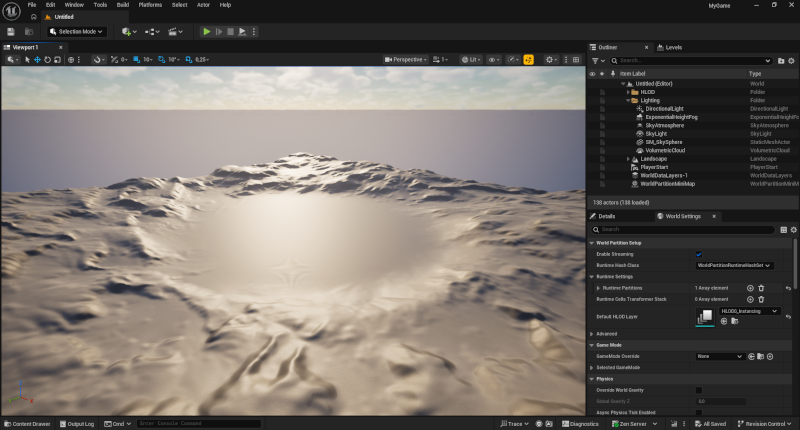Click the Save current level icon
This screenshot has height=430, width=800.
tap(11, 32)
